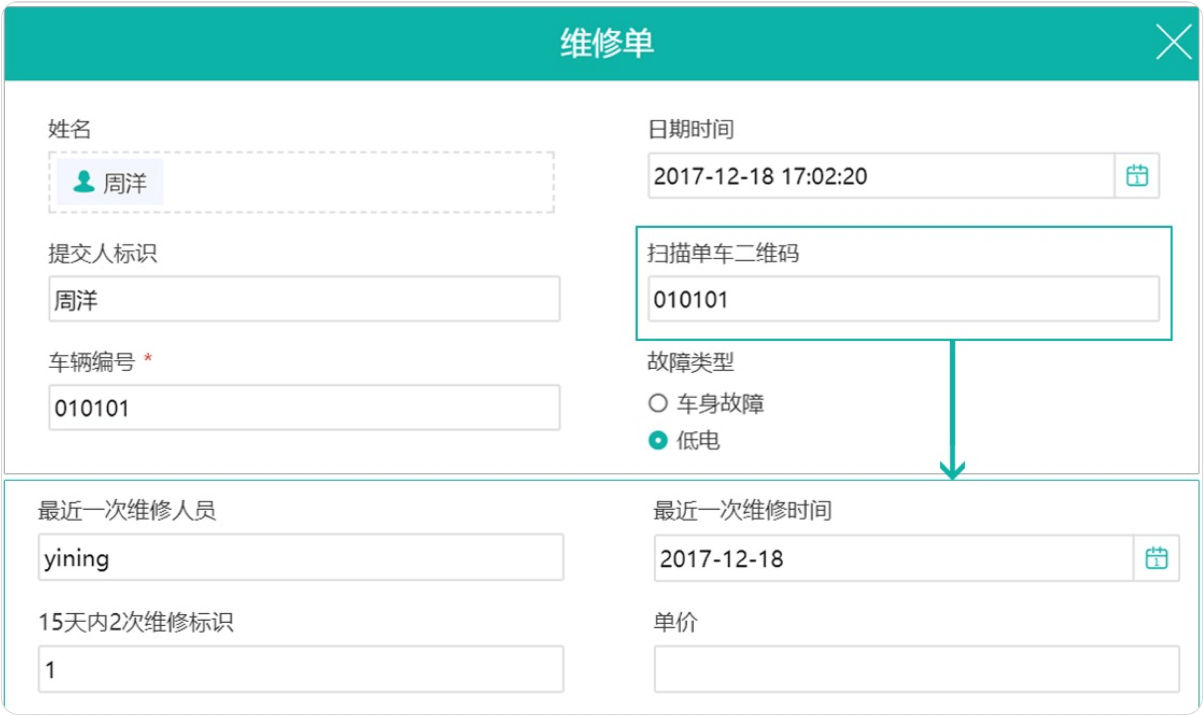Screen dimensions: 1204x716
Task: Click the 维修单 title in the header
Action: [607, 44]
